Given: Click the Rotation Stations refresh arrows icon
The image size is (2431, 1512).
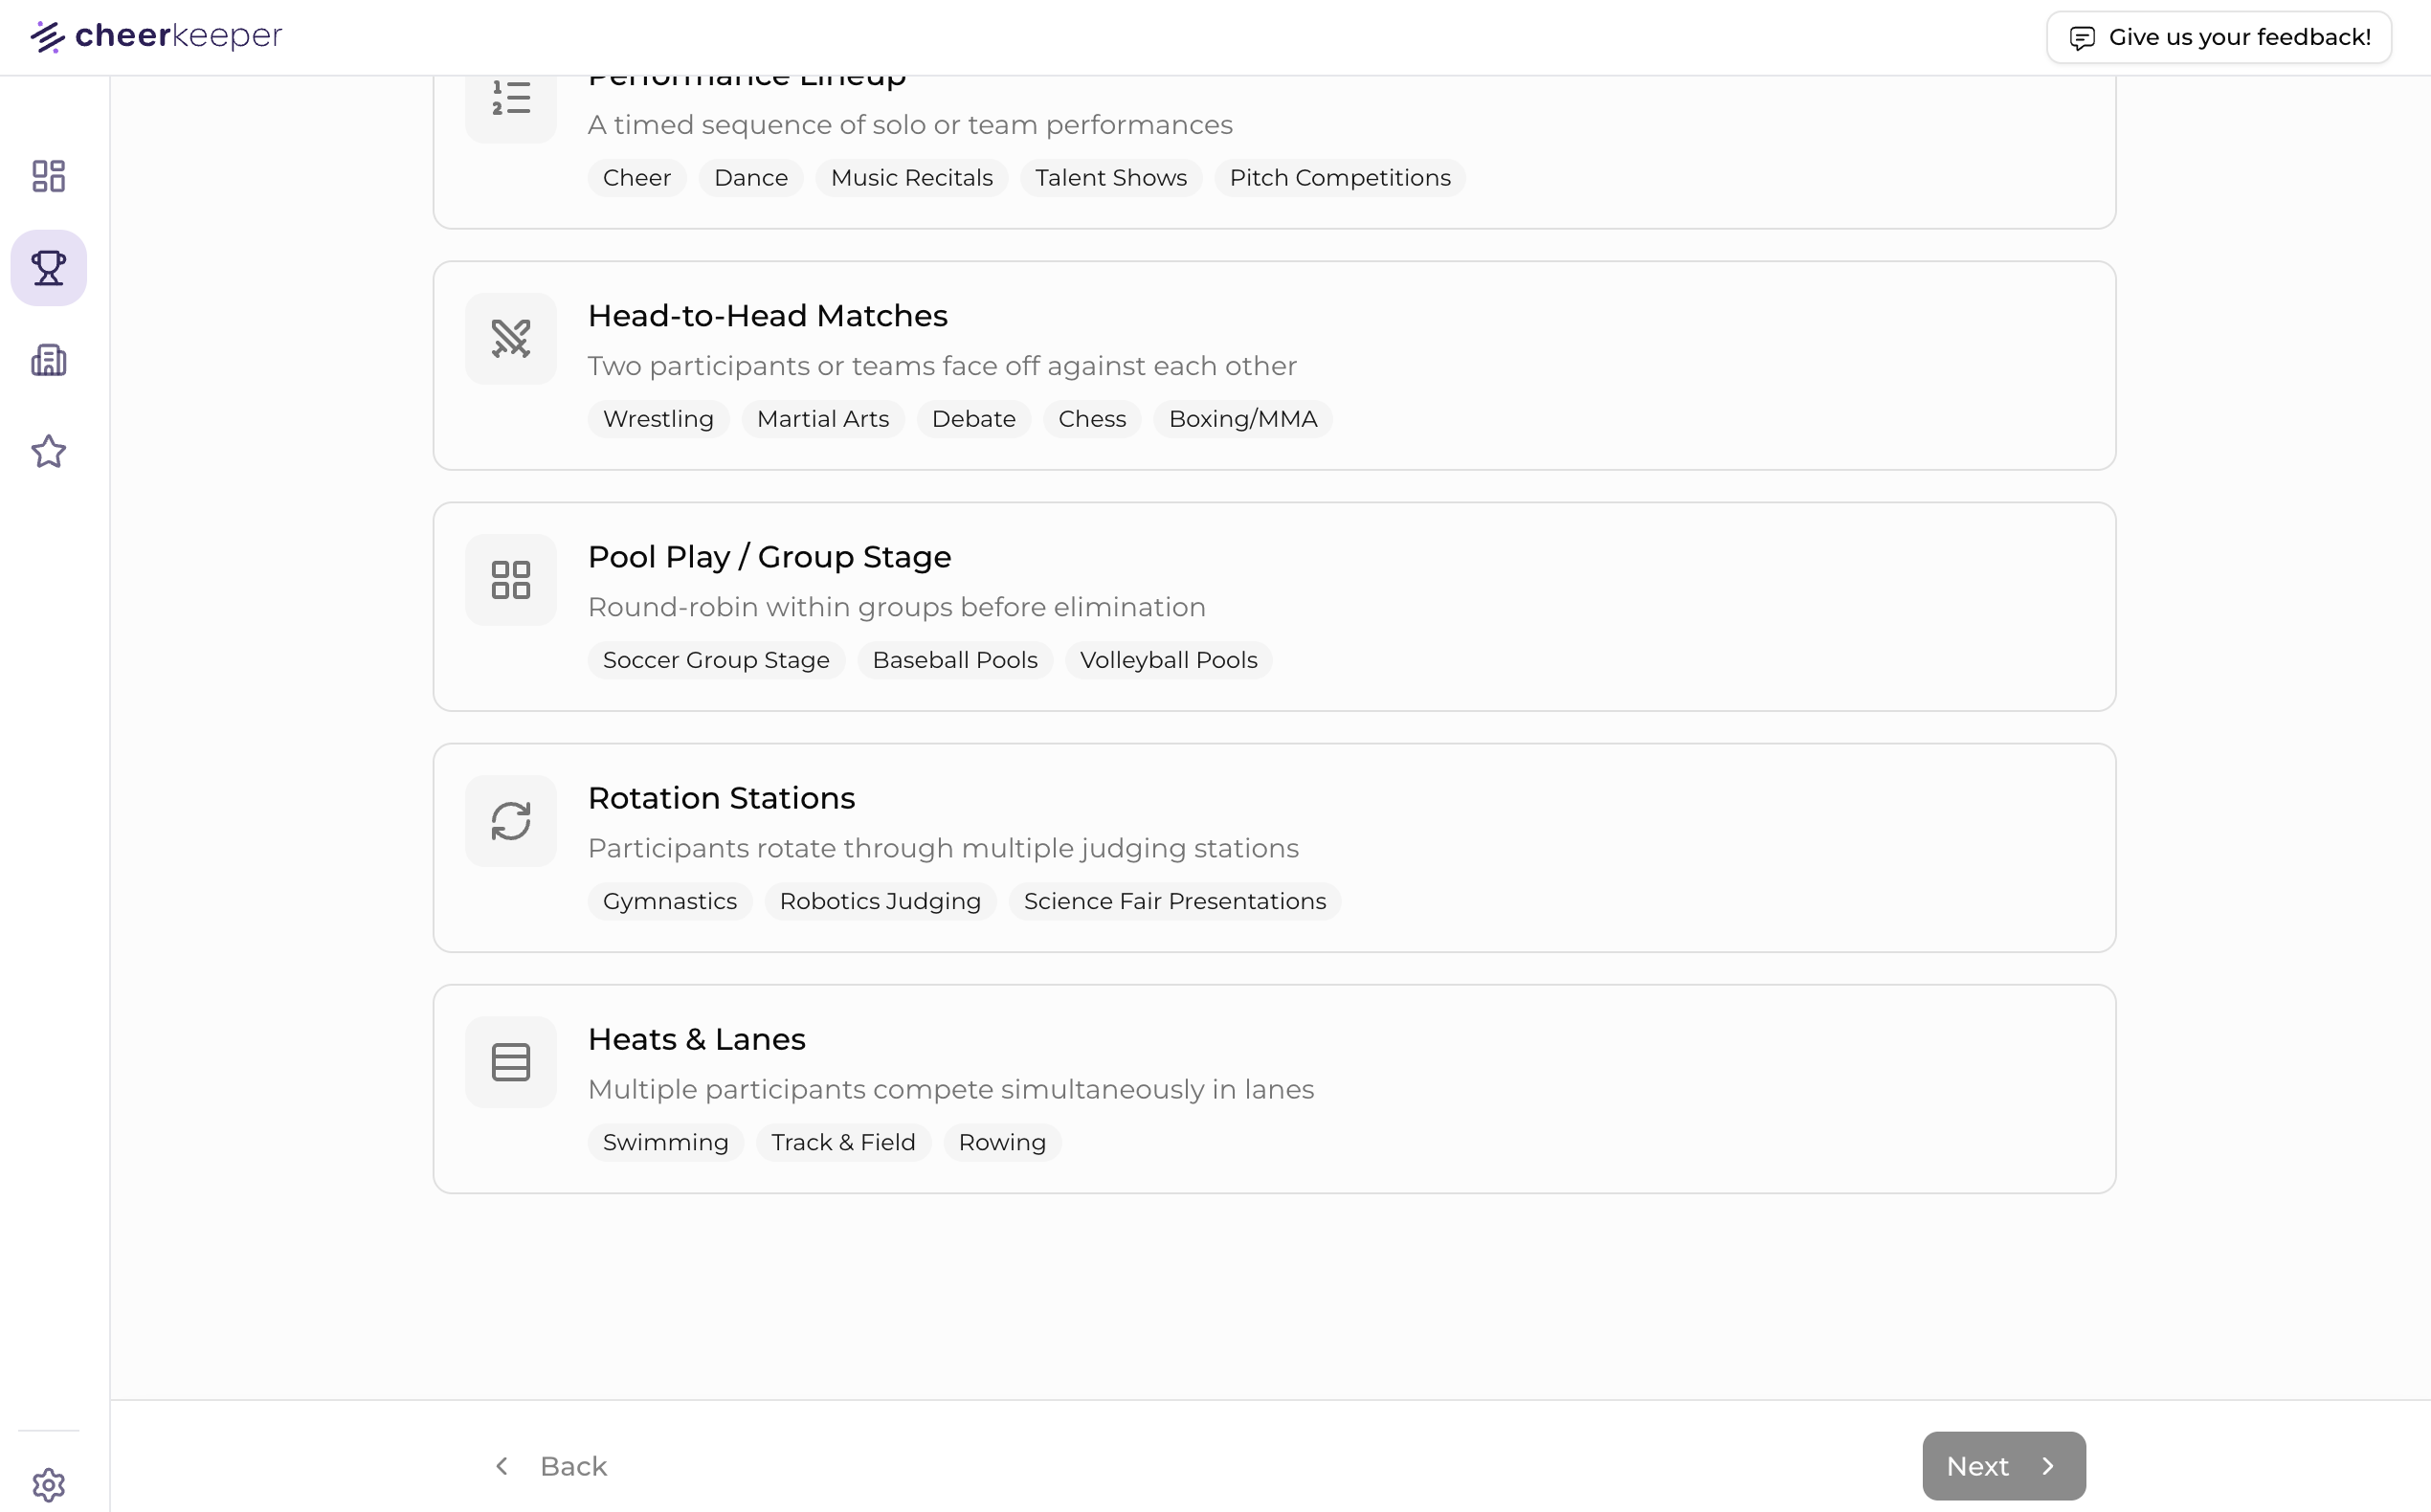Looking at the screenshot, I should point(510,821).
